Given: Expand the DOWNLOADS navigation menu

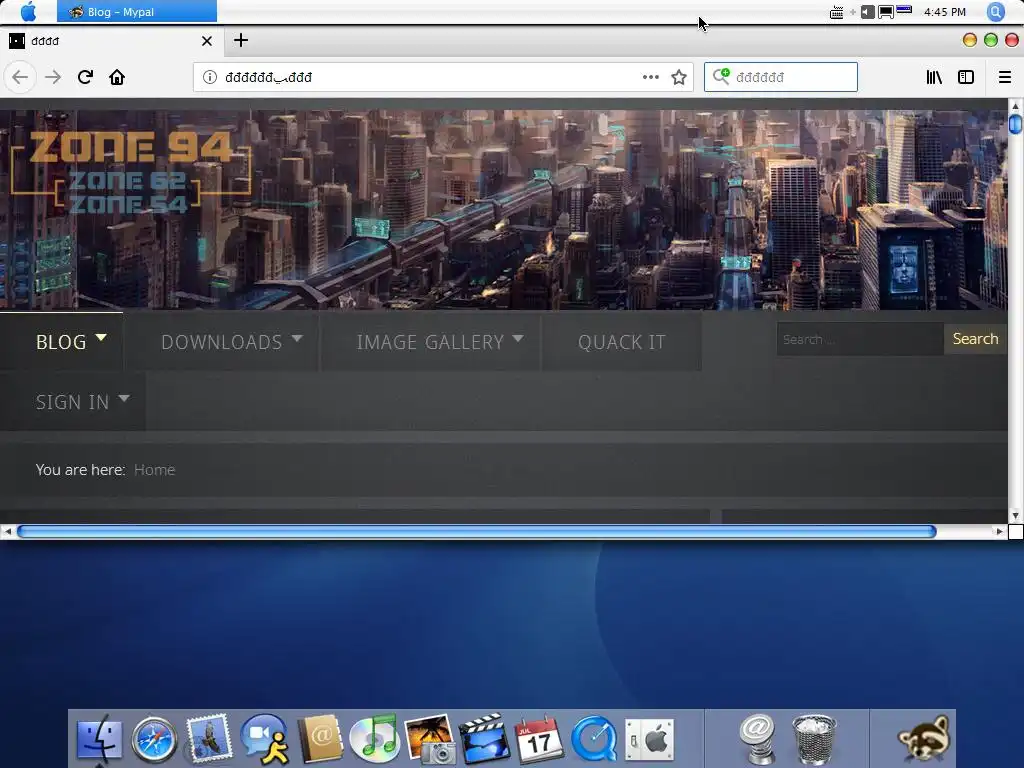Looking at the screenshot, I should click(222, 342).
